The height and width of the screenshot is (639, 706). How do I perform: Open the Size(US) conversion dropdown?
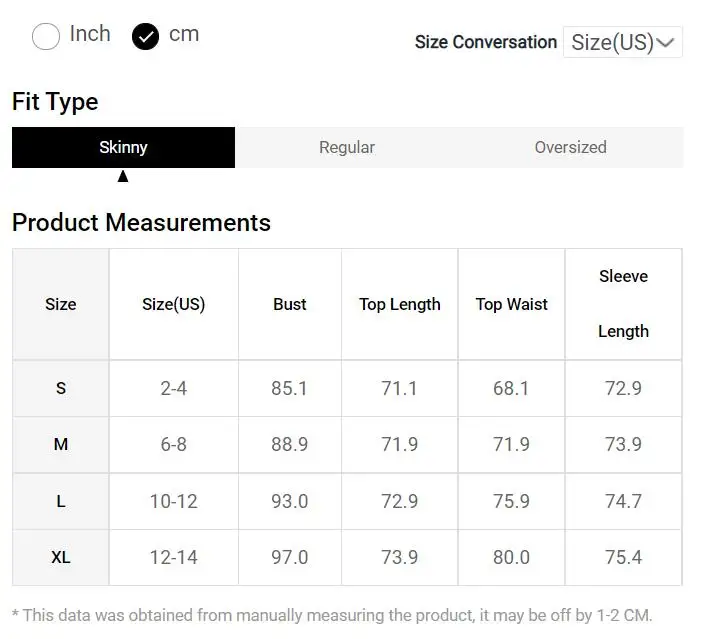point(622,42)
